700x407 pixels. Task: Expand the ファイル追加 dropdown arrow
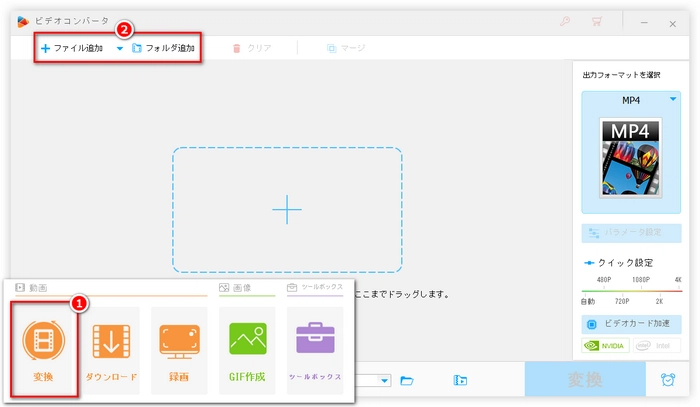point(120,48)
